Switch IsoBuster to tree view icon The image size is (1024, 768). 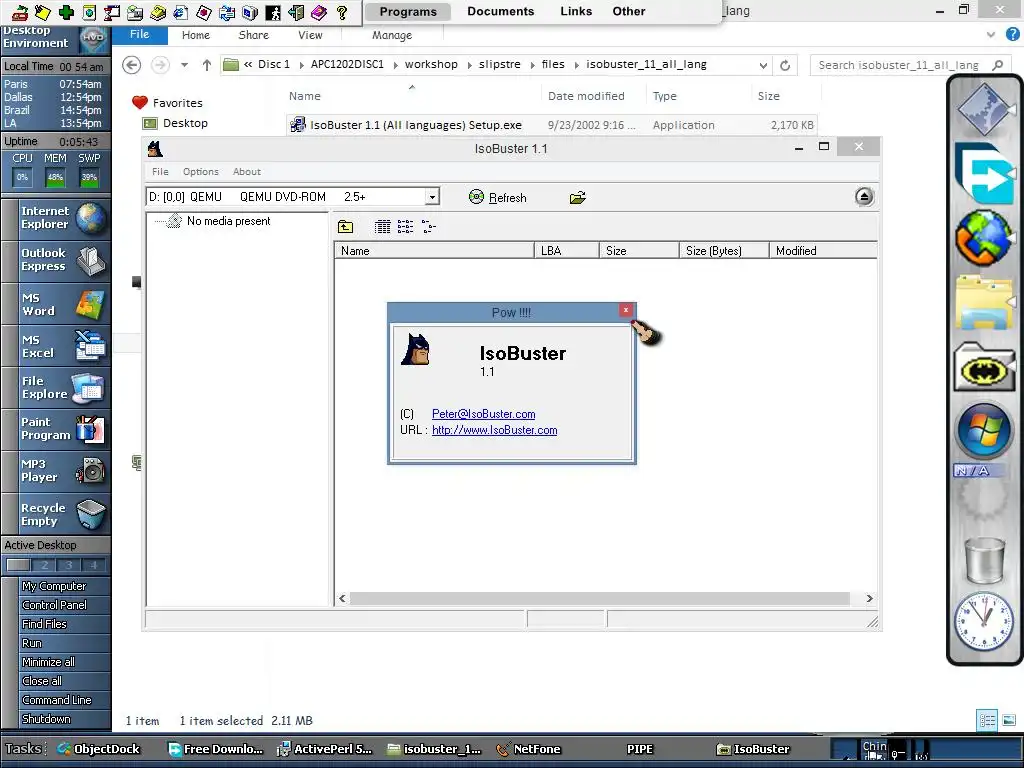pyautogui.click(x=428, y=227)
